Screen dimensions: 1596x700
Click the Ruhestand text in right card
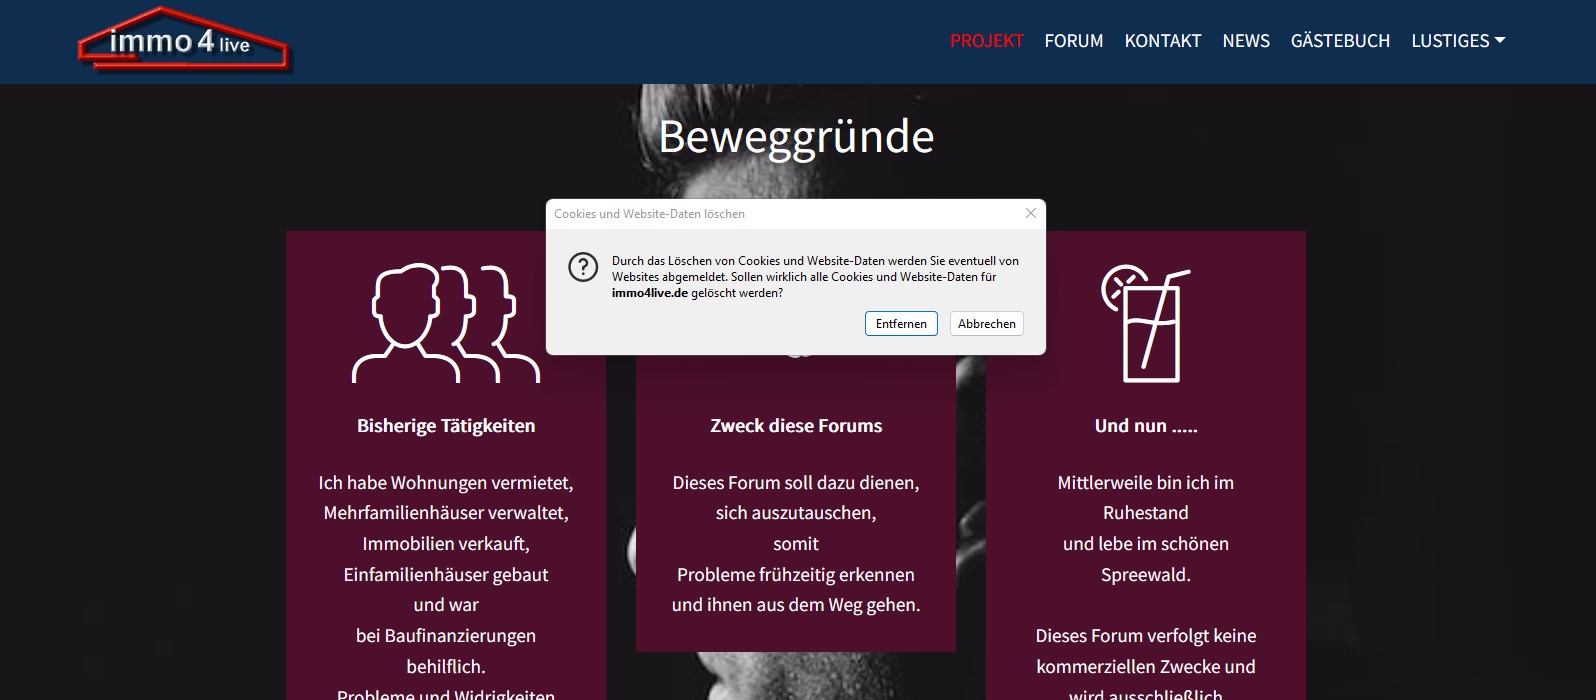tap(1146, 513)
